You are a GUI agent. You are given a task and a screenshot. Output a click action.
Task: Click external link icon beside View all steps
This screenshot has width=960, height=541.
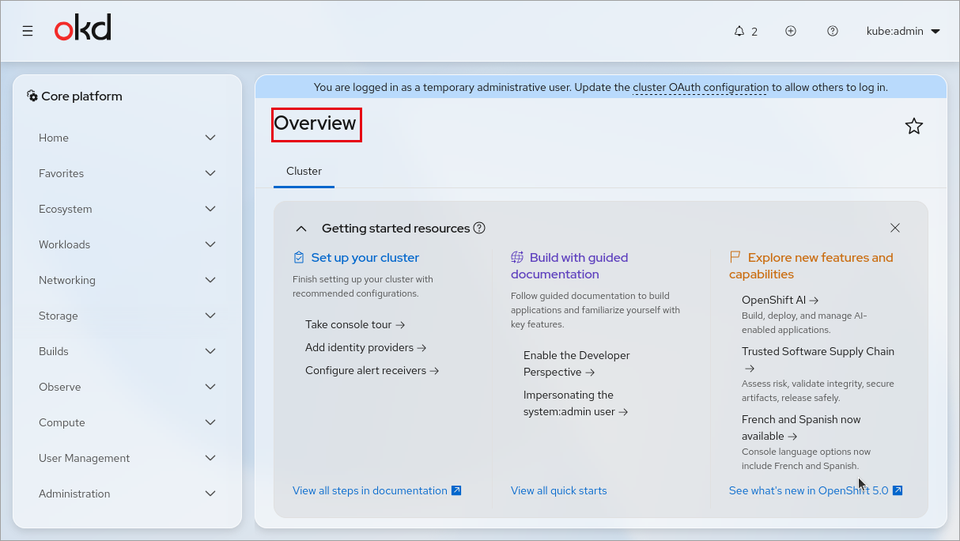pyautogui.click(x=456, y=490)
